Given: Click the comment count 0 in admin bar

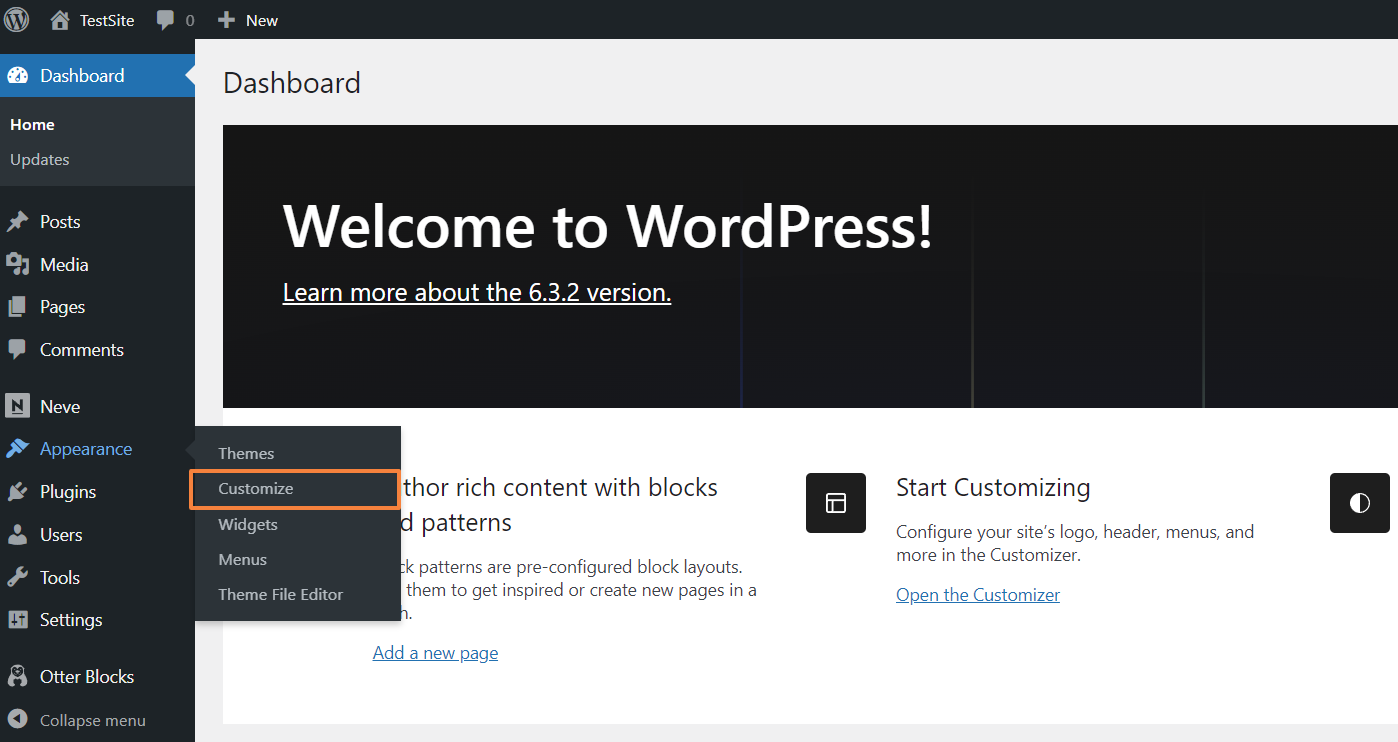Looking at the screenshot, I should click(x=190, y=20).
